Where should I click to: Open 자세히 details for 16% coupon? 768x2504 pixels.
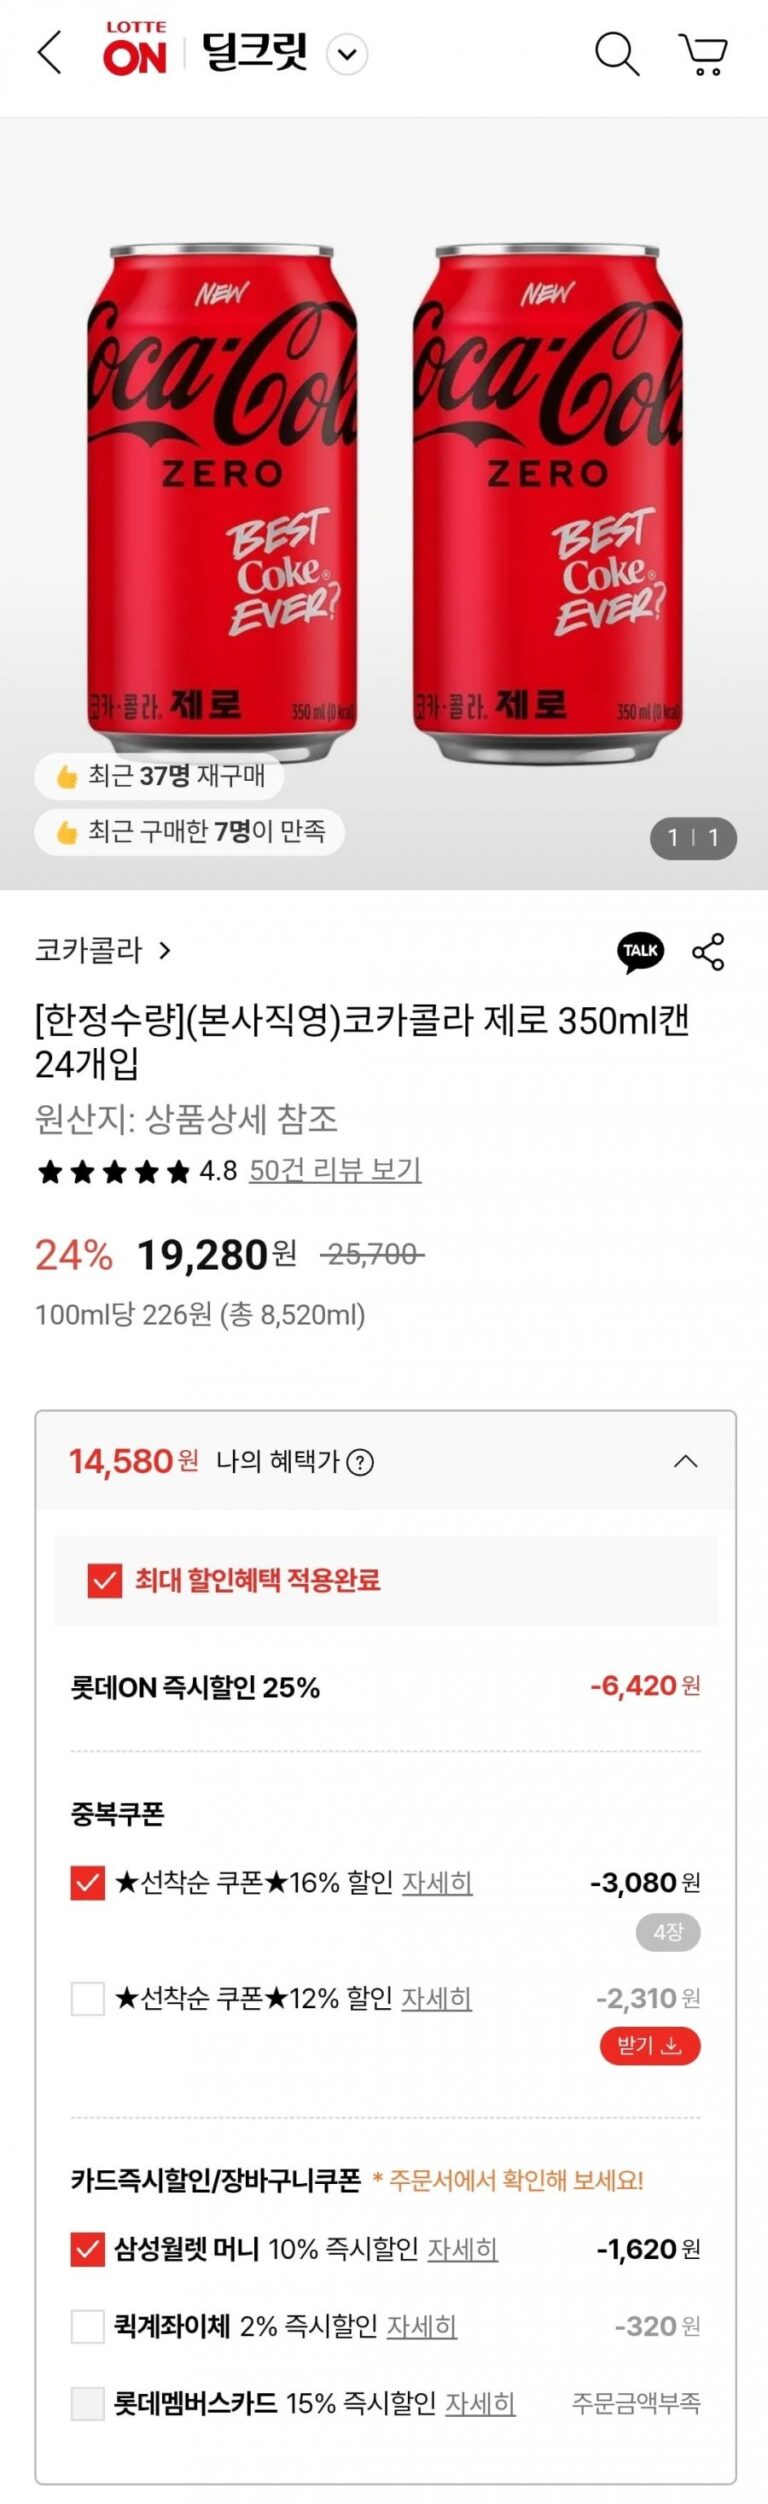[437, 1883]
